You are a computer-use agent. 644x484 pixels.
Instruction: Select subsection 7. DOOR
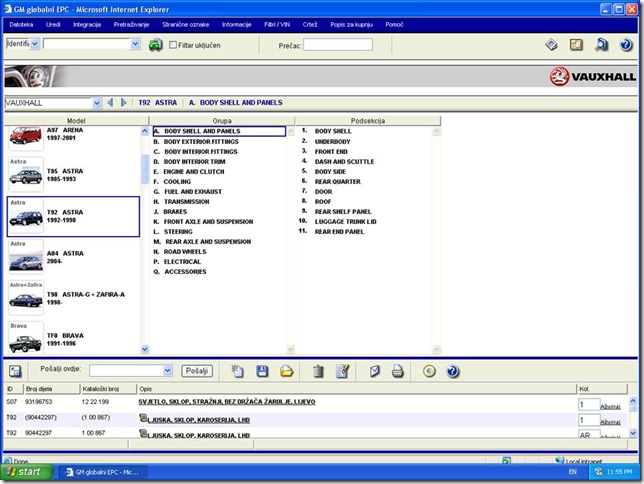(317, 192)
